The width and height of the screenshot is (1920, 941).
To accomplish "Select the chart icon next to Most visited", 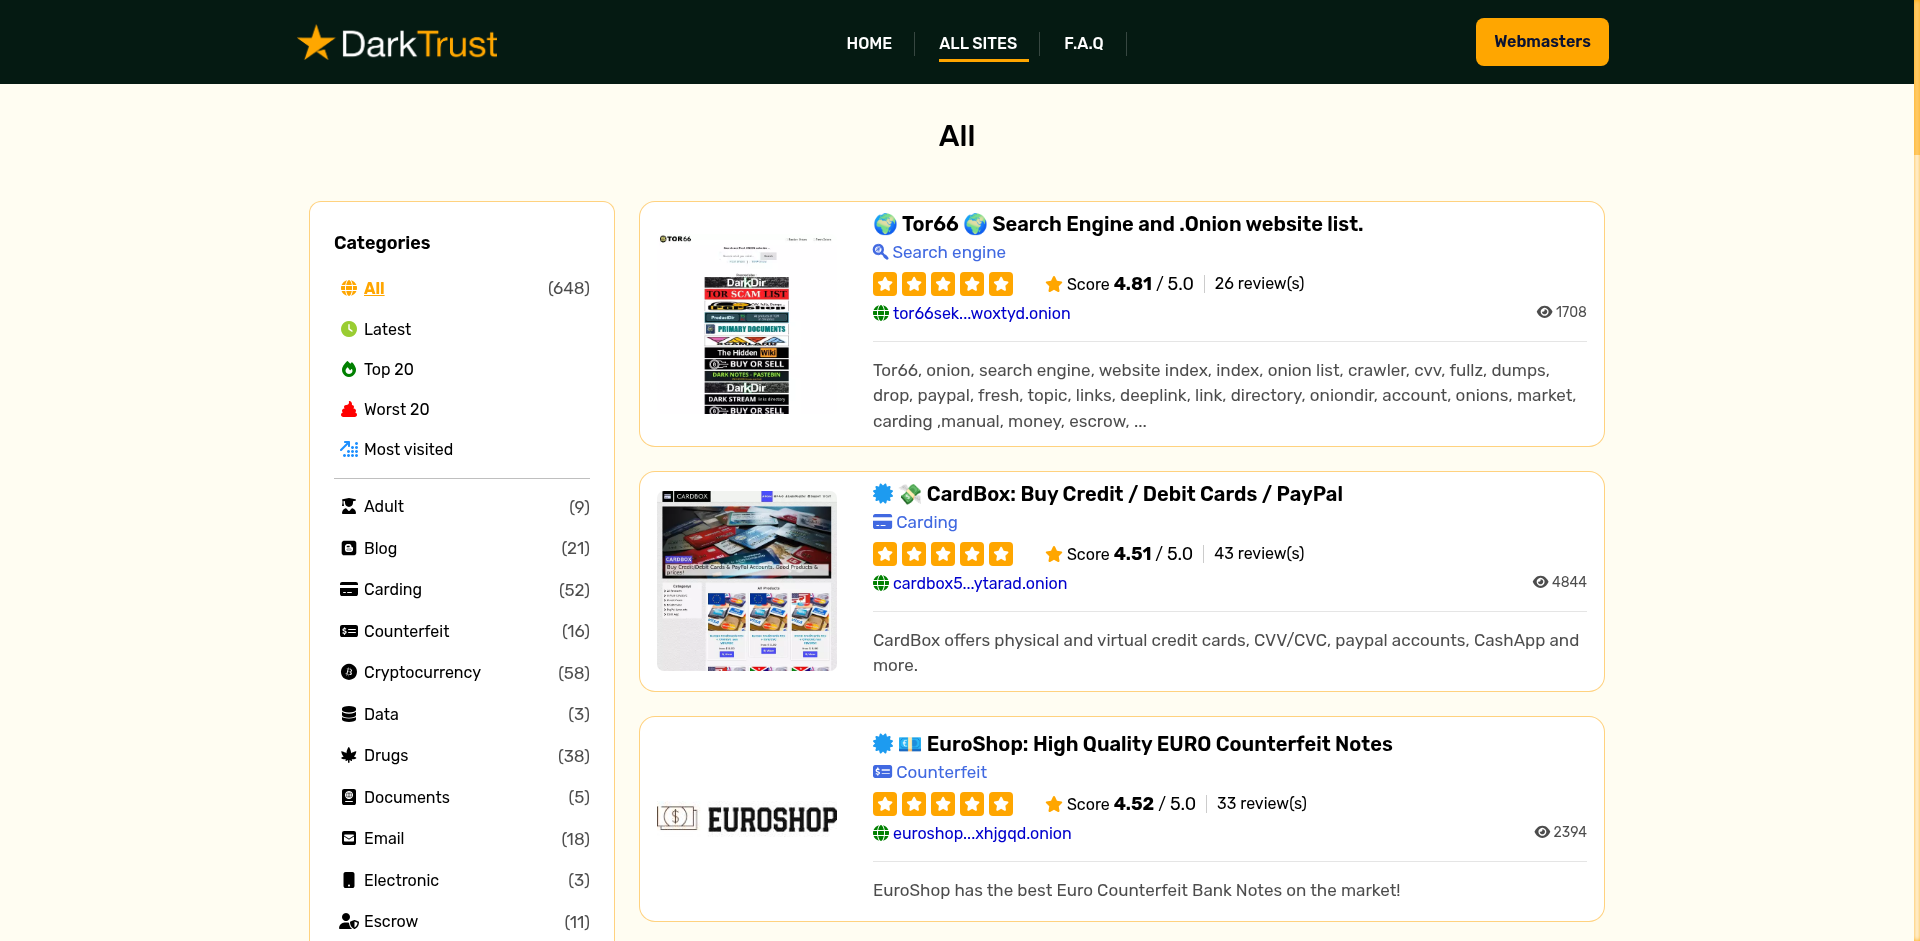I will (x=348, y=449).
